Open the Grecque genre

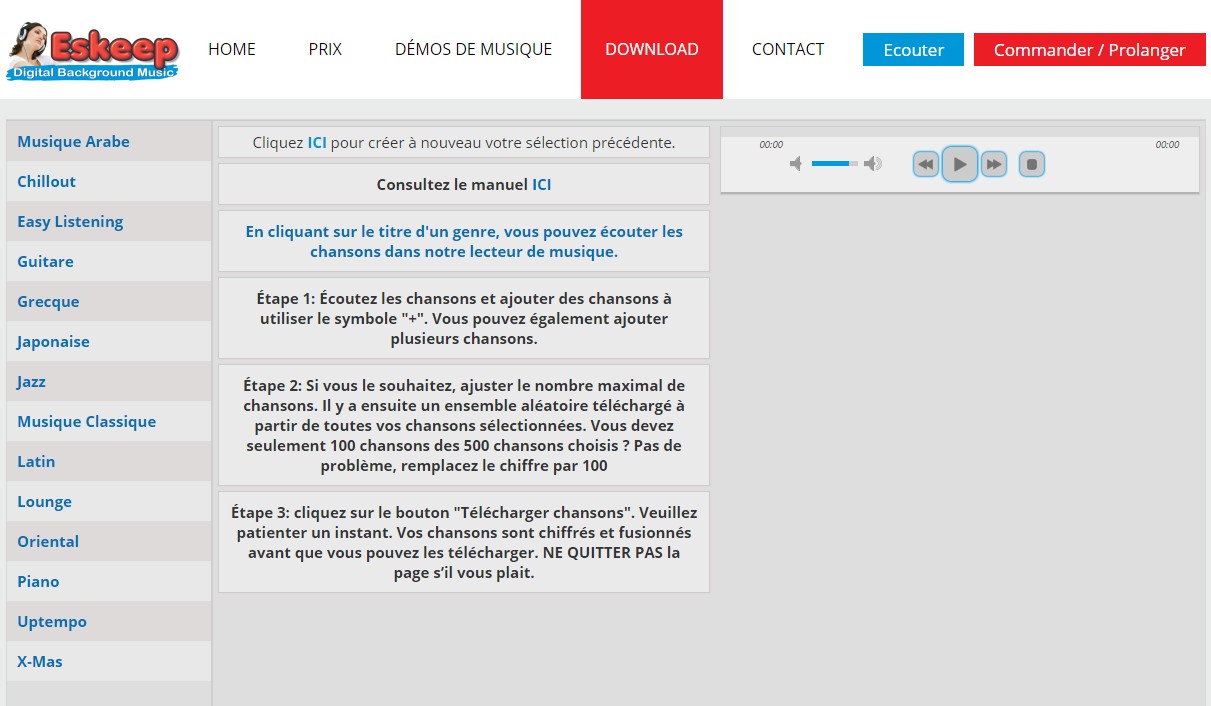(x=109, y=301)
